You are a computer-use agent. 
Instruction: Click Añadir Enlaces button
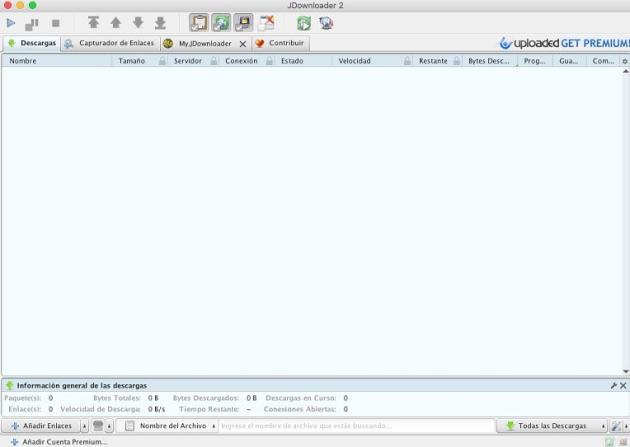[x=41, y=426]
